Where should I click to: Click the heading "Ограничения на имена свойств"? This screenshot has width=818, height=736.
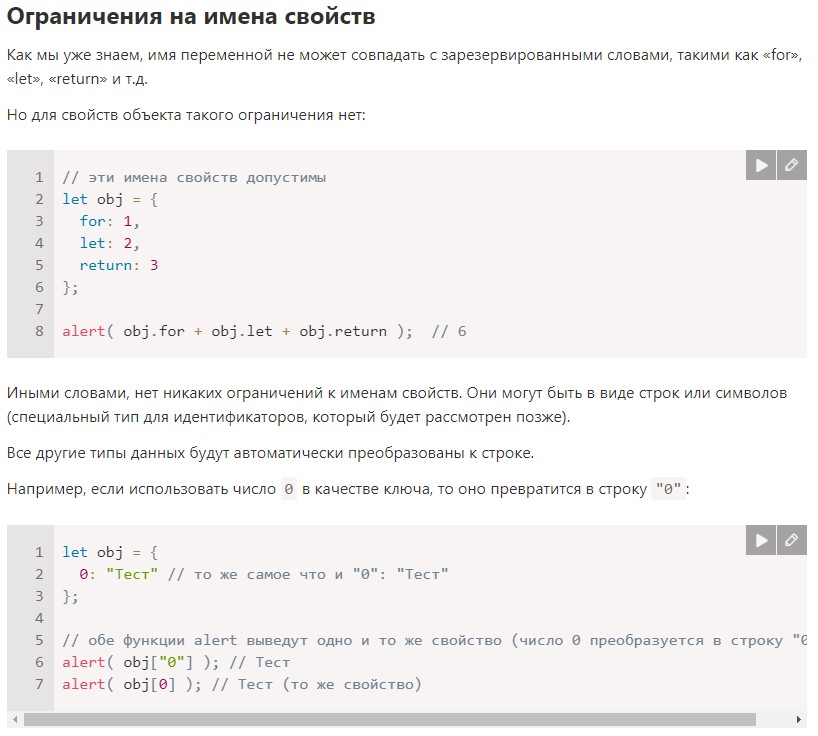(191, 17)
